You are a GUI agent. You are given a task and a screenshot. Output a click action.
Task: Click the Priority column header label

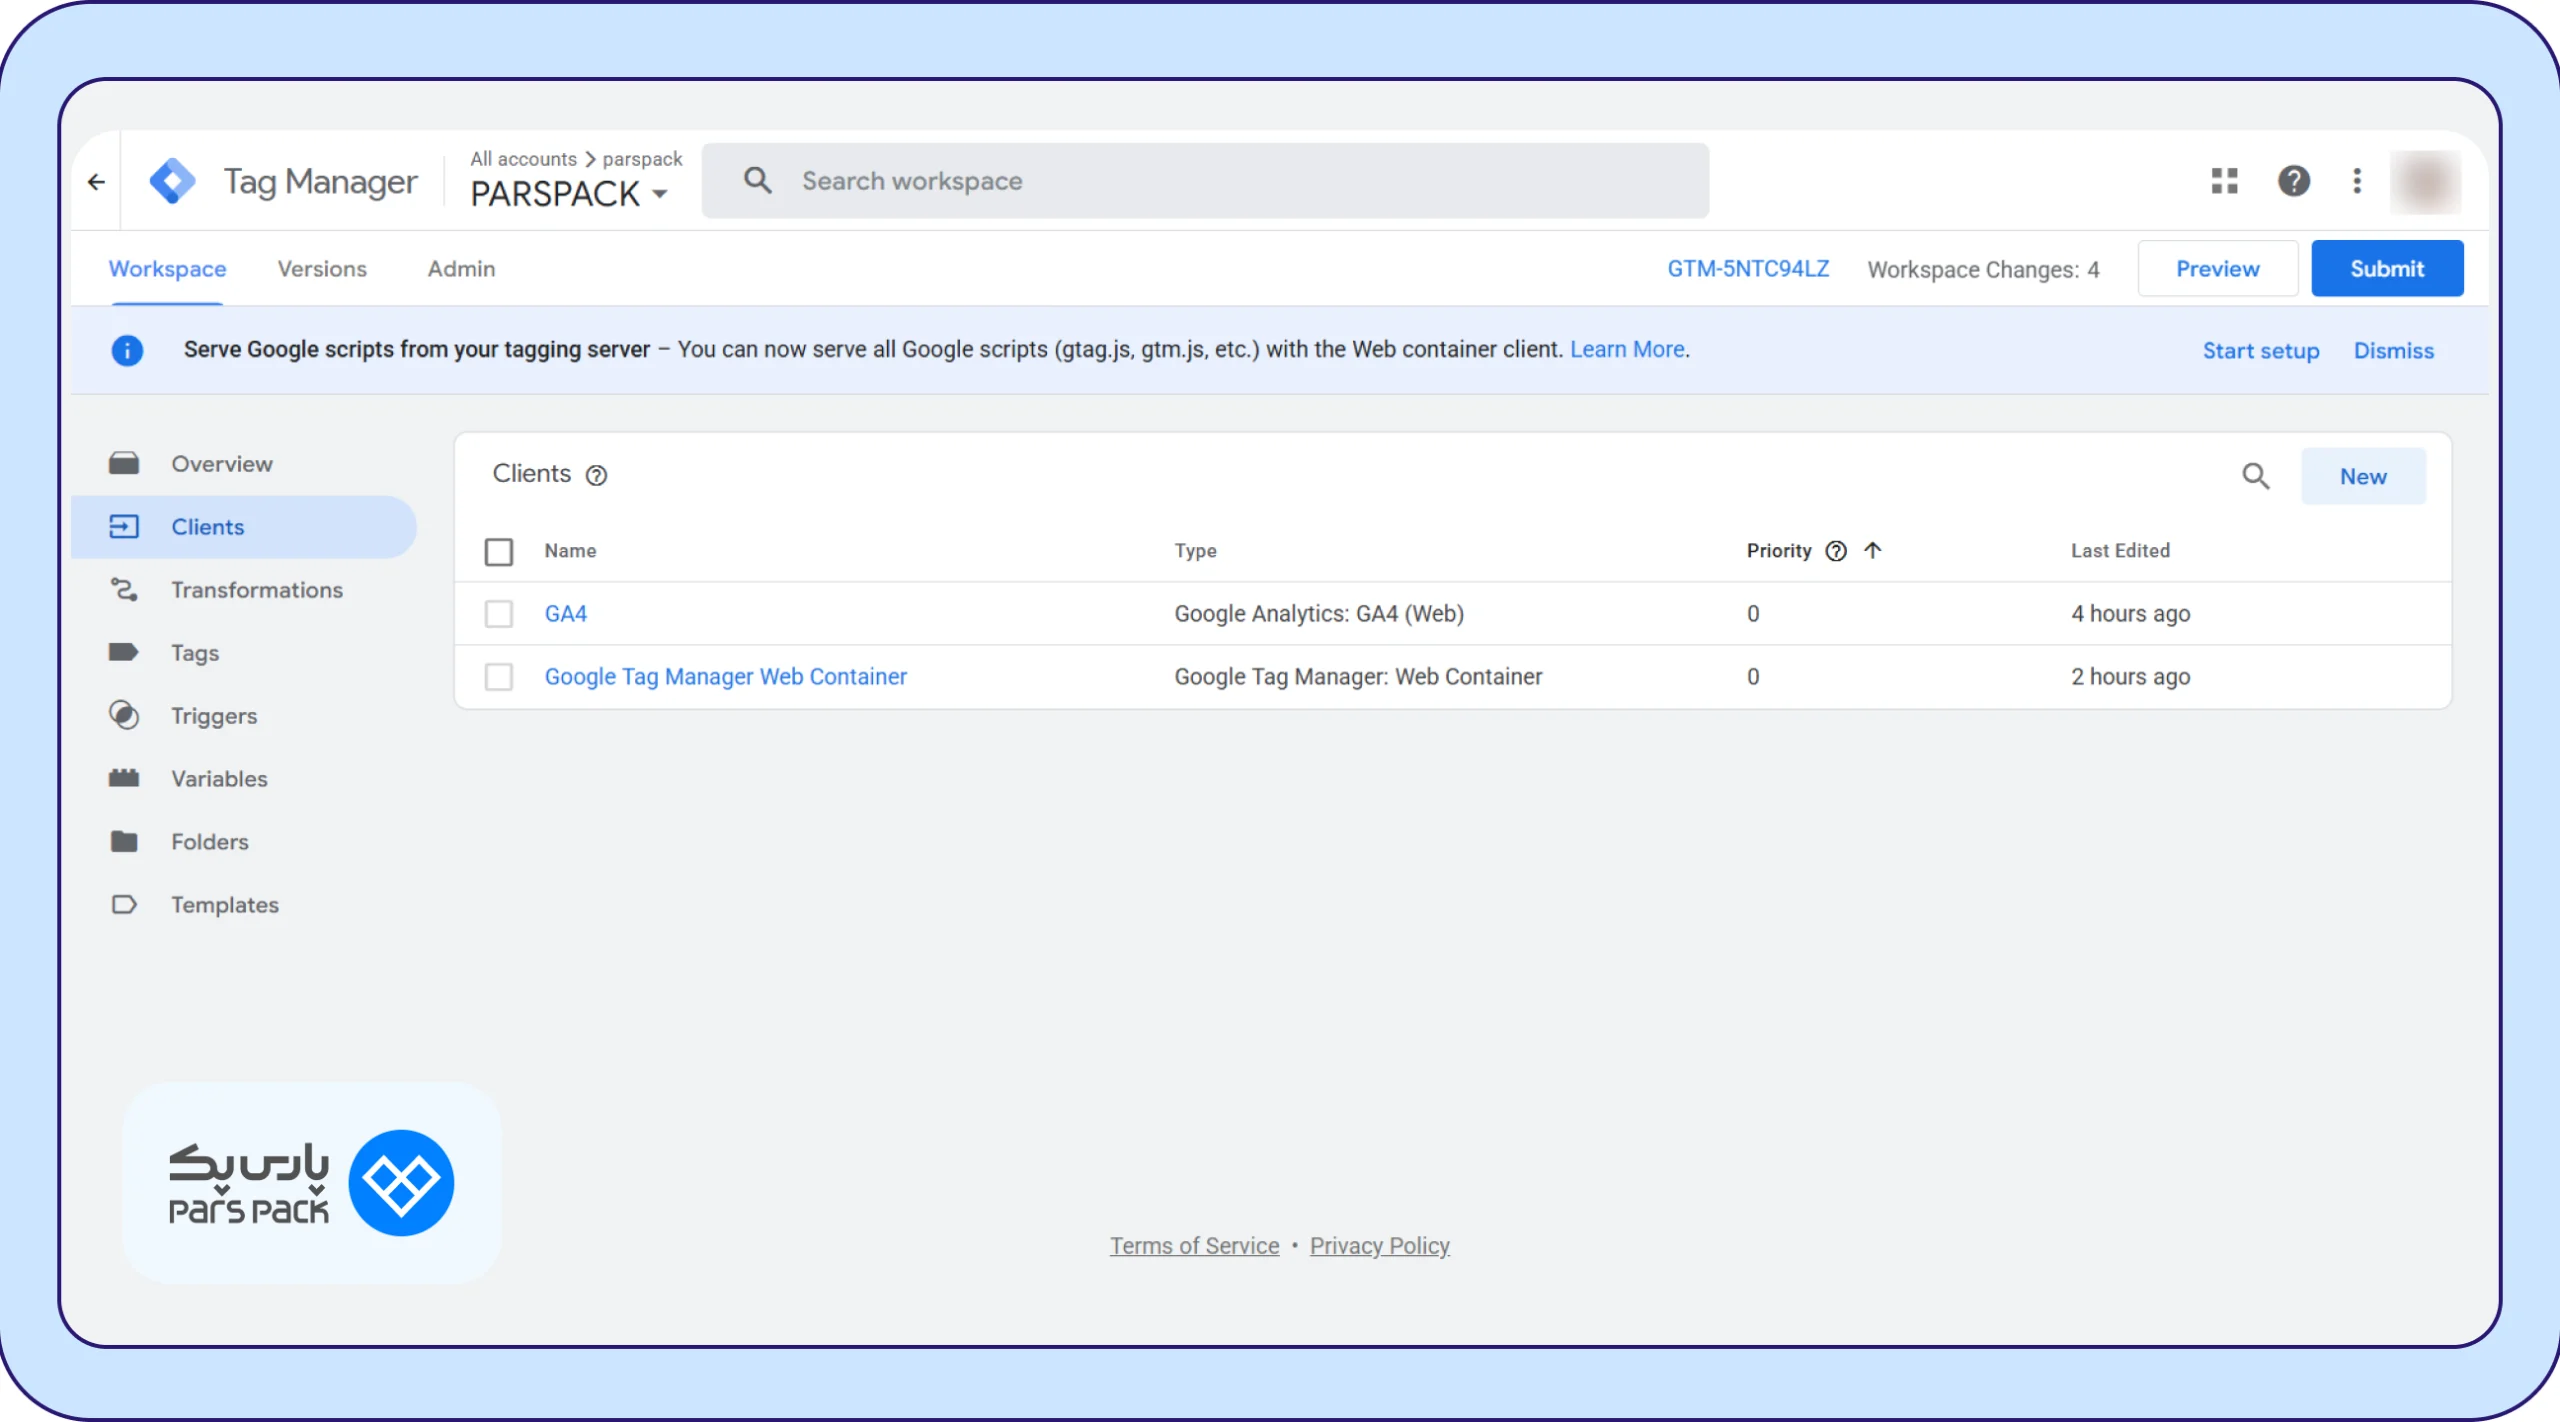(1779, 551)
